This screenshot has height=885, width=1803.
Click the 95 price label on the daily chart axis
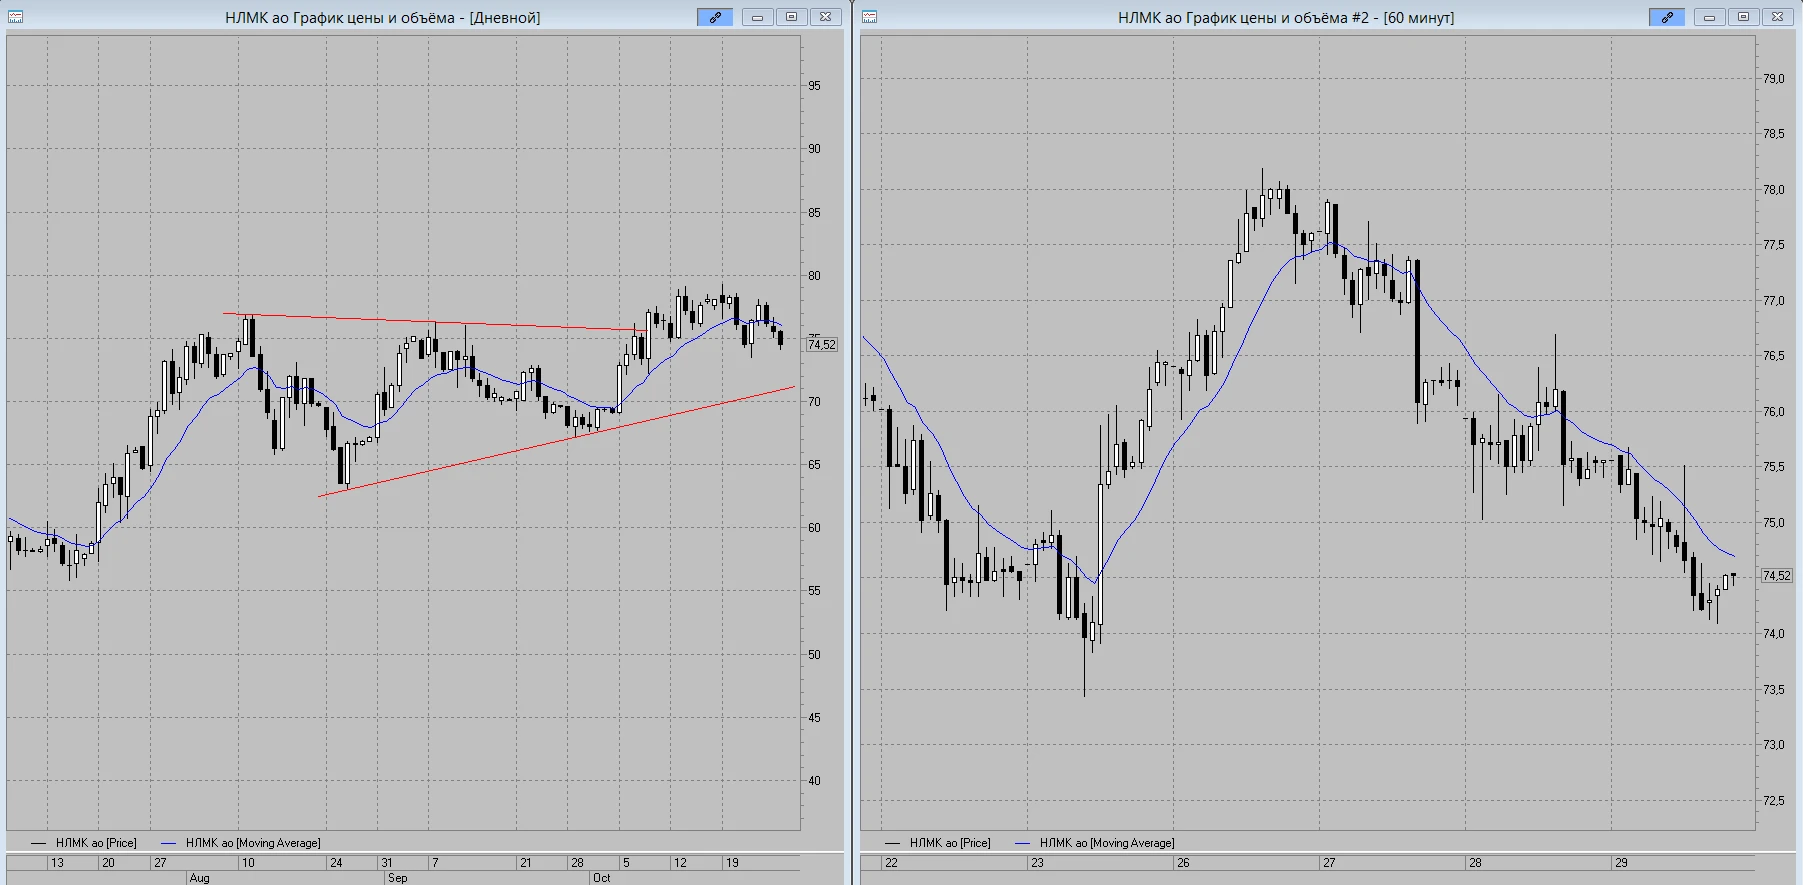814,86
